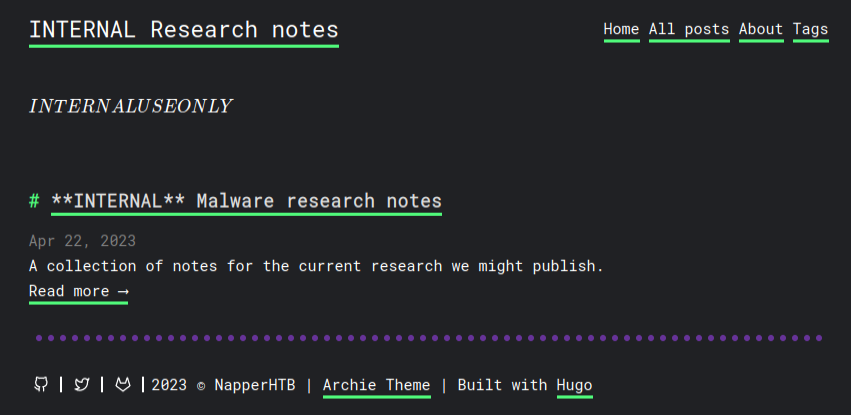The height and width of the screenshot is (415, 851).
Task: Click the arrow in Read more
Action: coord(122,291)
